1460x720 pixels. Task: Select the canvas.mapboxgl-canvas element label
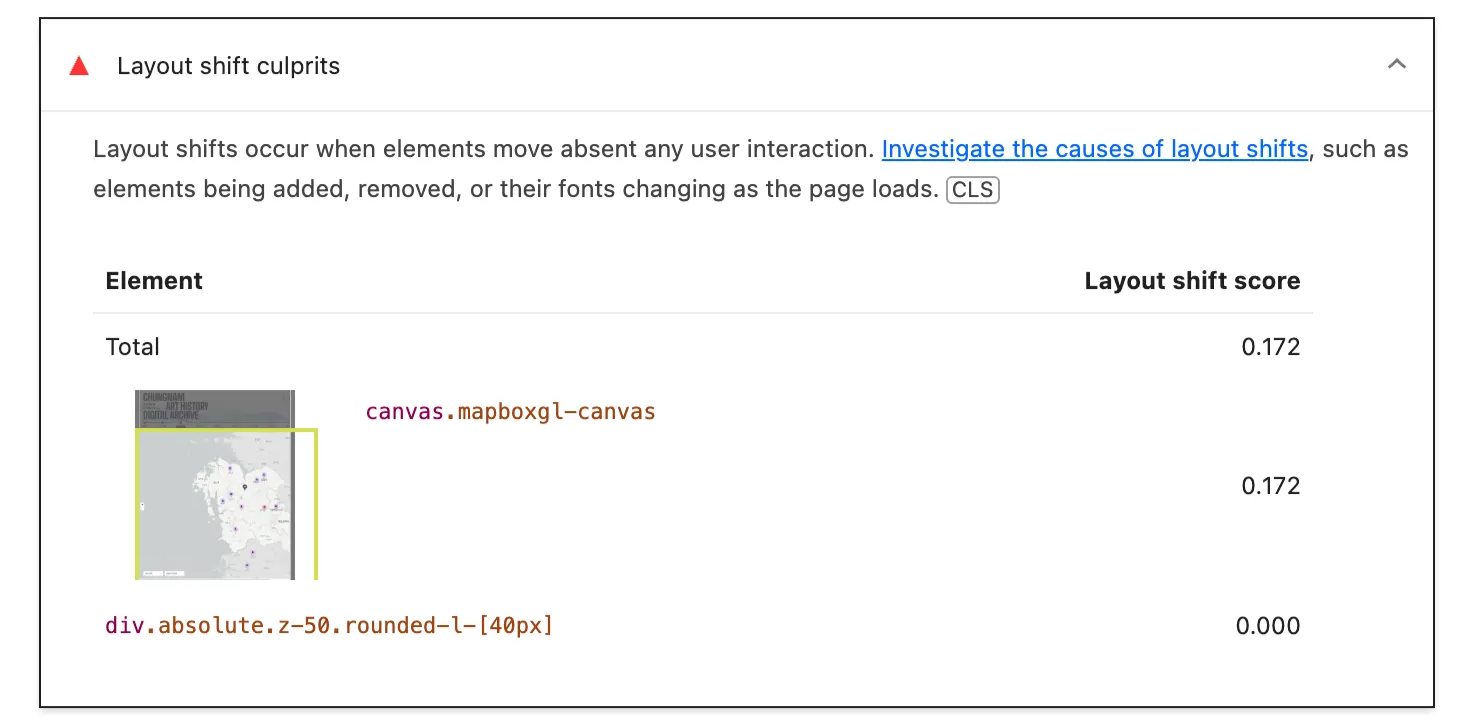coord(510,412)
